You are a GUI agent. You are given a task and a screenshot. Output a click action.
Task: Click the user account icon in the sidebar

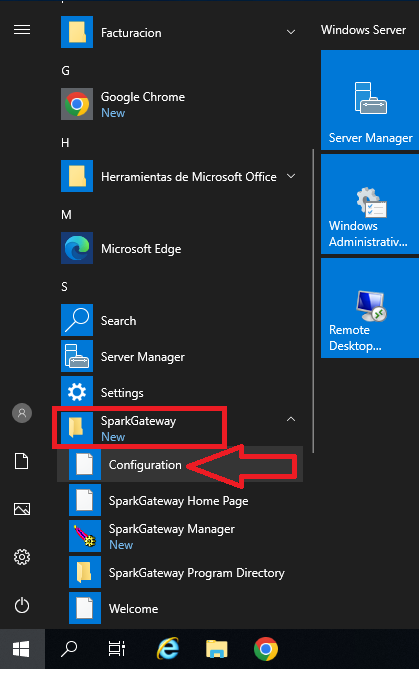tap(22, 413)
